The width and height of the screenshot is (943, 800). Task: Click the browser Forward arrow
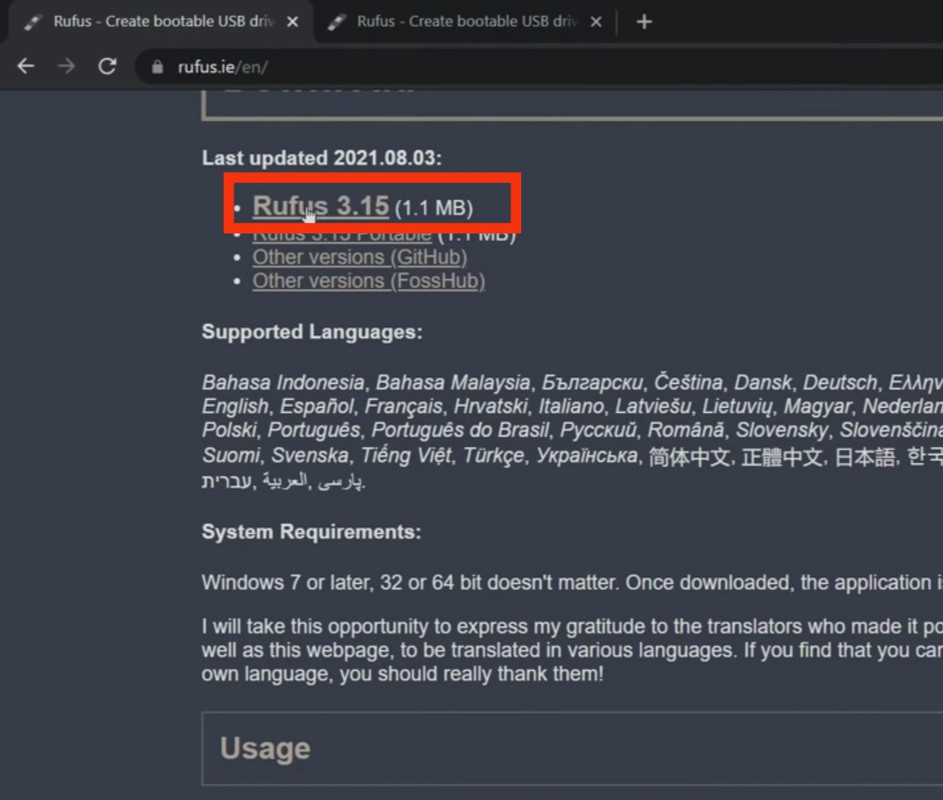66,66
